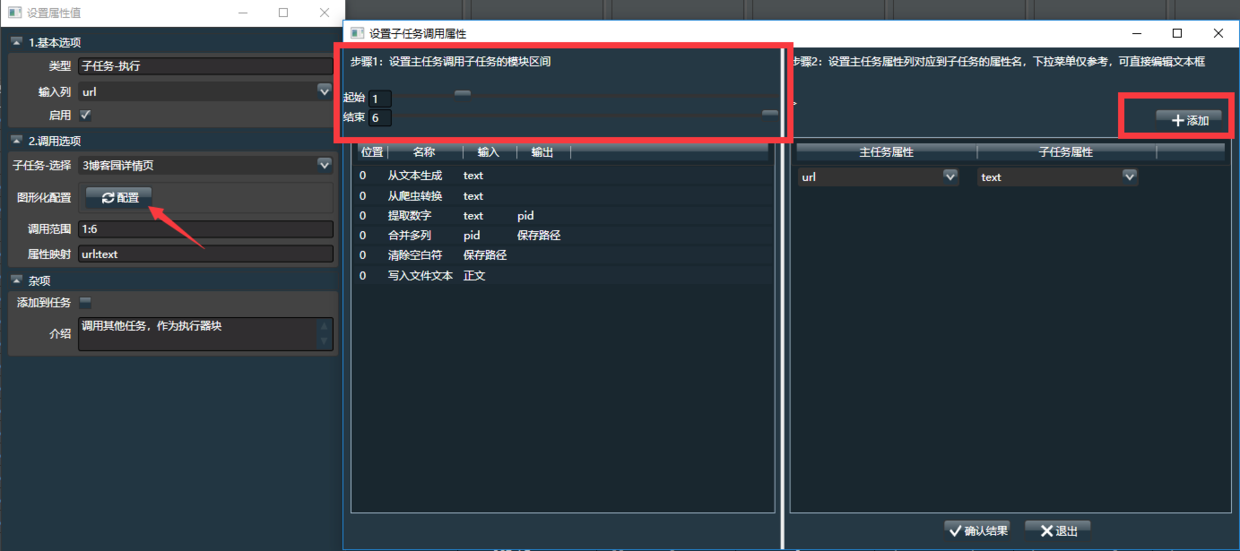Click the 子任务属性 column header
Image resolution: width=1240 pixels, height=551 pixels.
click(1066, 152)
